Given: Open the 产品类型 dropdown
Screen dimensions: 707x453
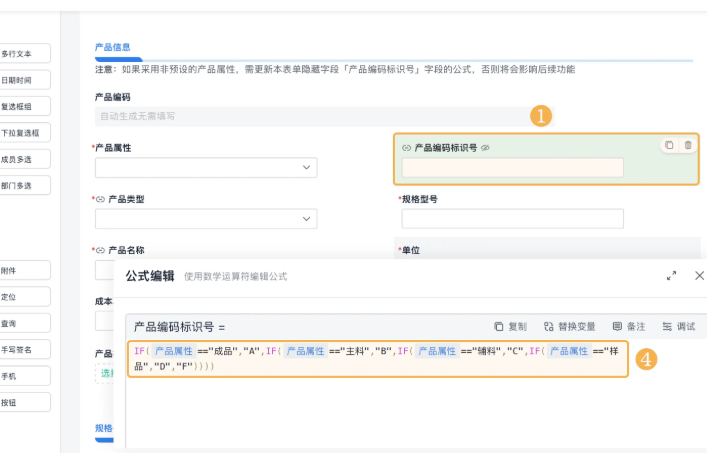Looking at the screenshot, I should (206, 219).
